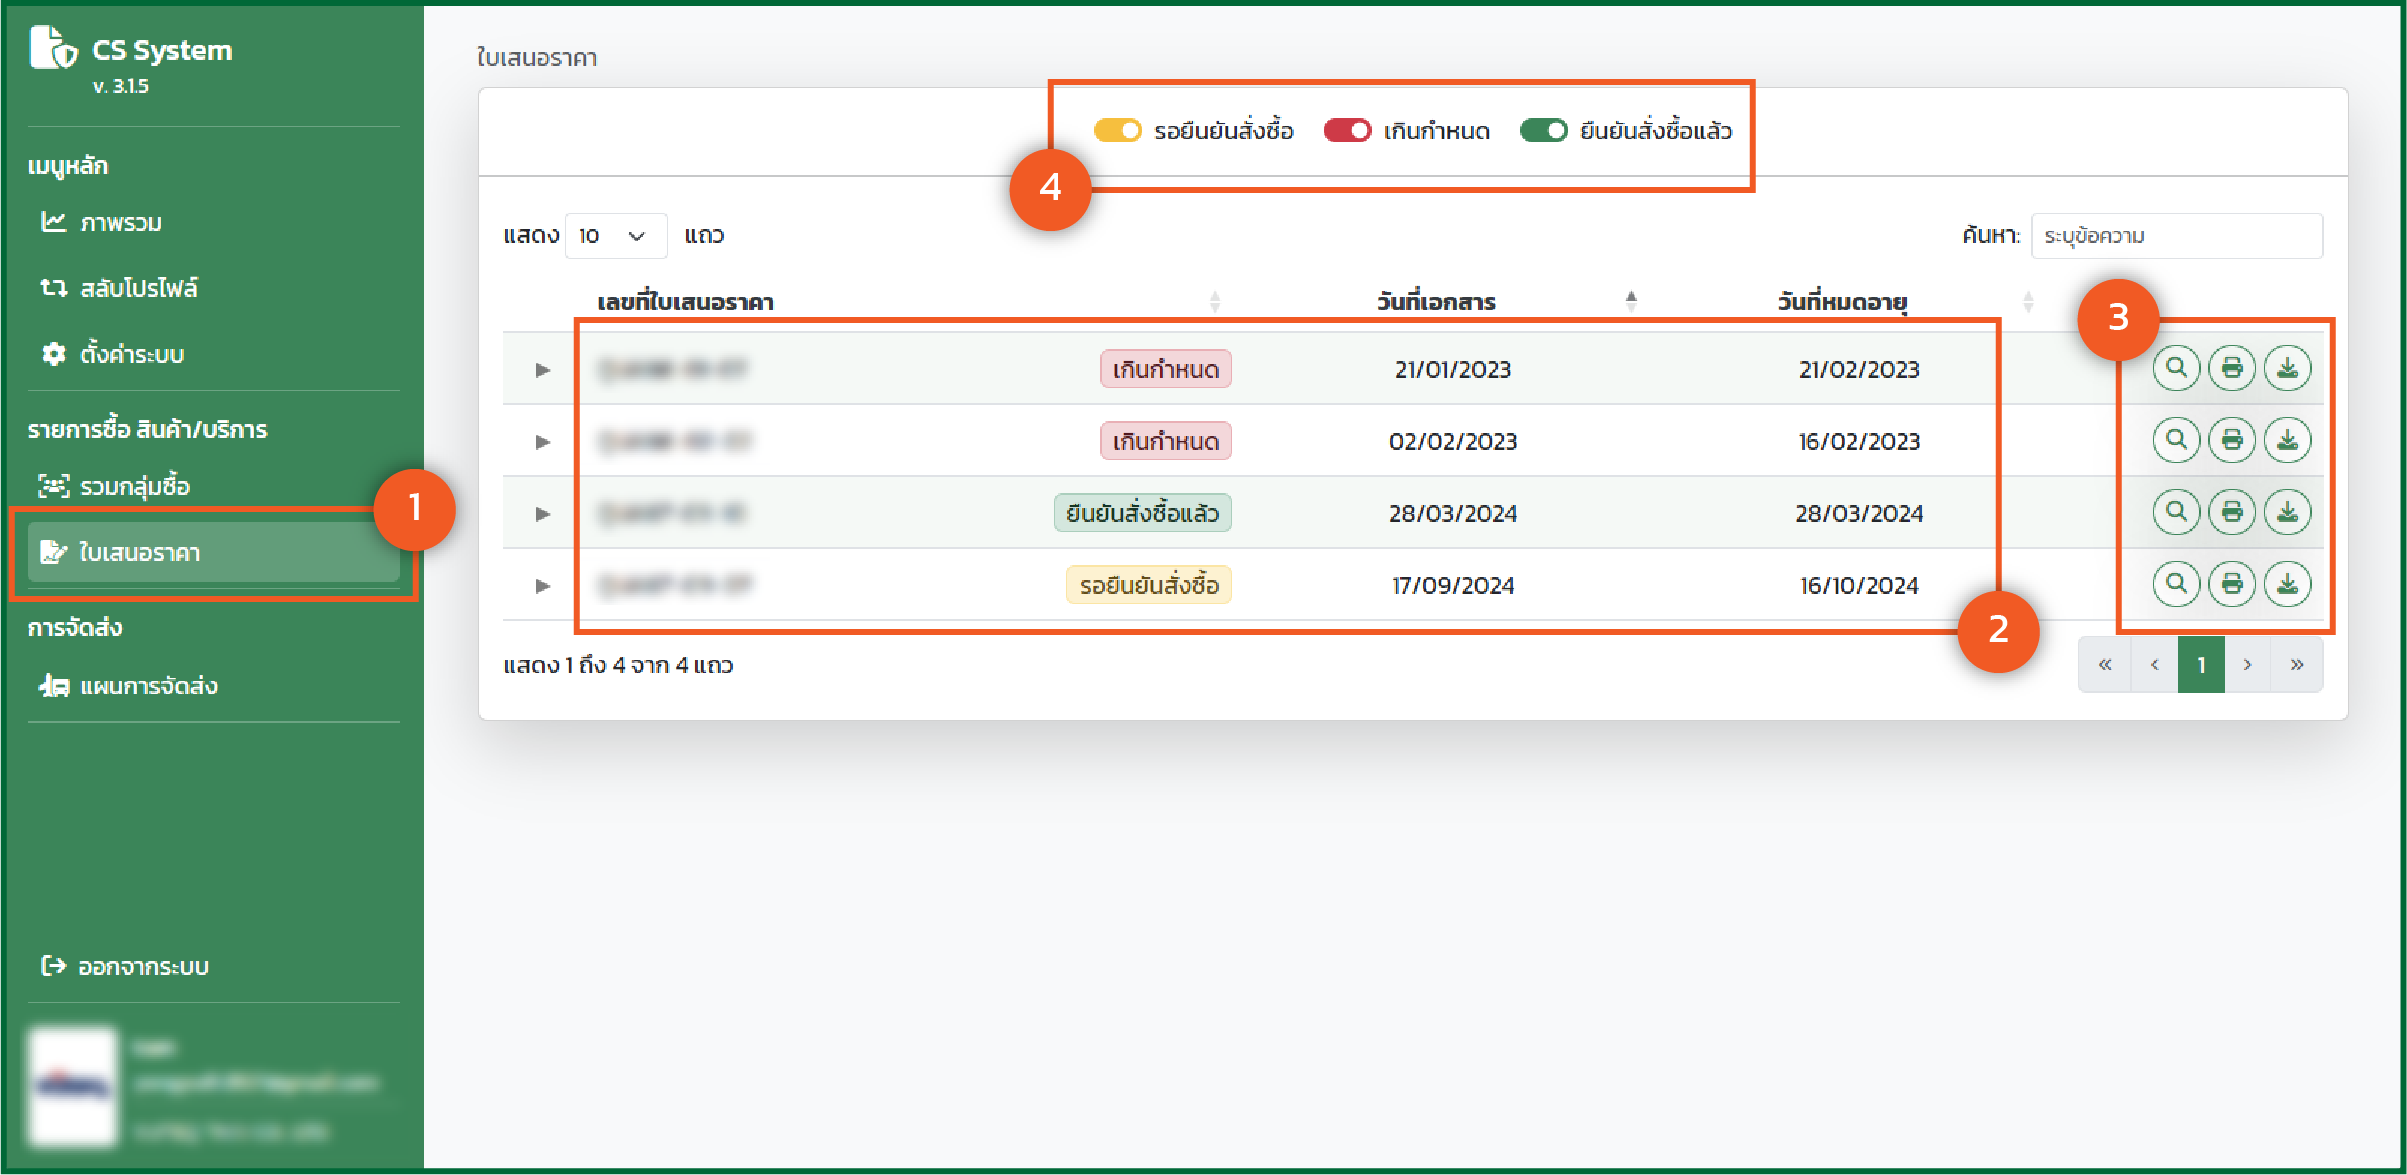Download the quotation expiring 16/10/2024

coord(2287,584)
